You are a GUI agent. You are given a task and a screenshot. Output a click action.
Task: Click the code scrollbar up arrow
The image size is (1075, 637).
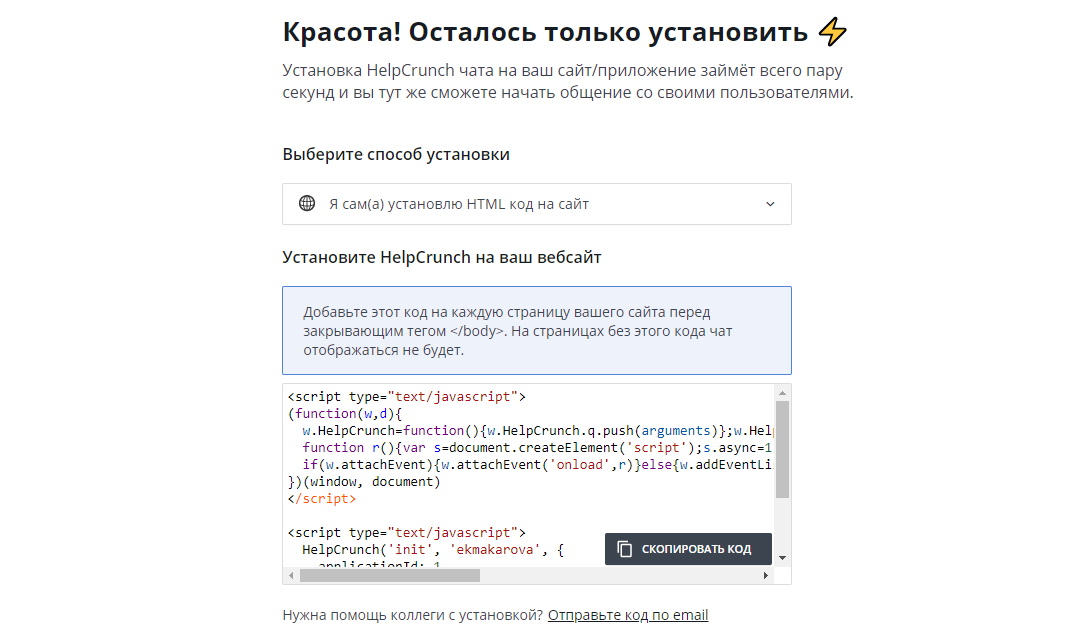(x=782, y=393)
